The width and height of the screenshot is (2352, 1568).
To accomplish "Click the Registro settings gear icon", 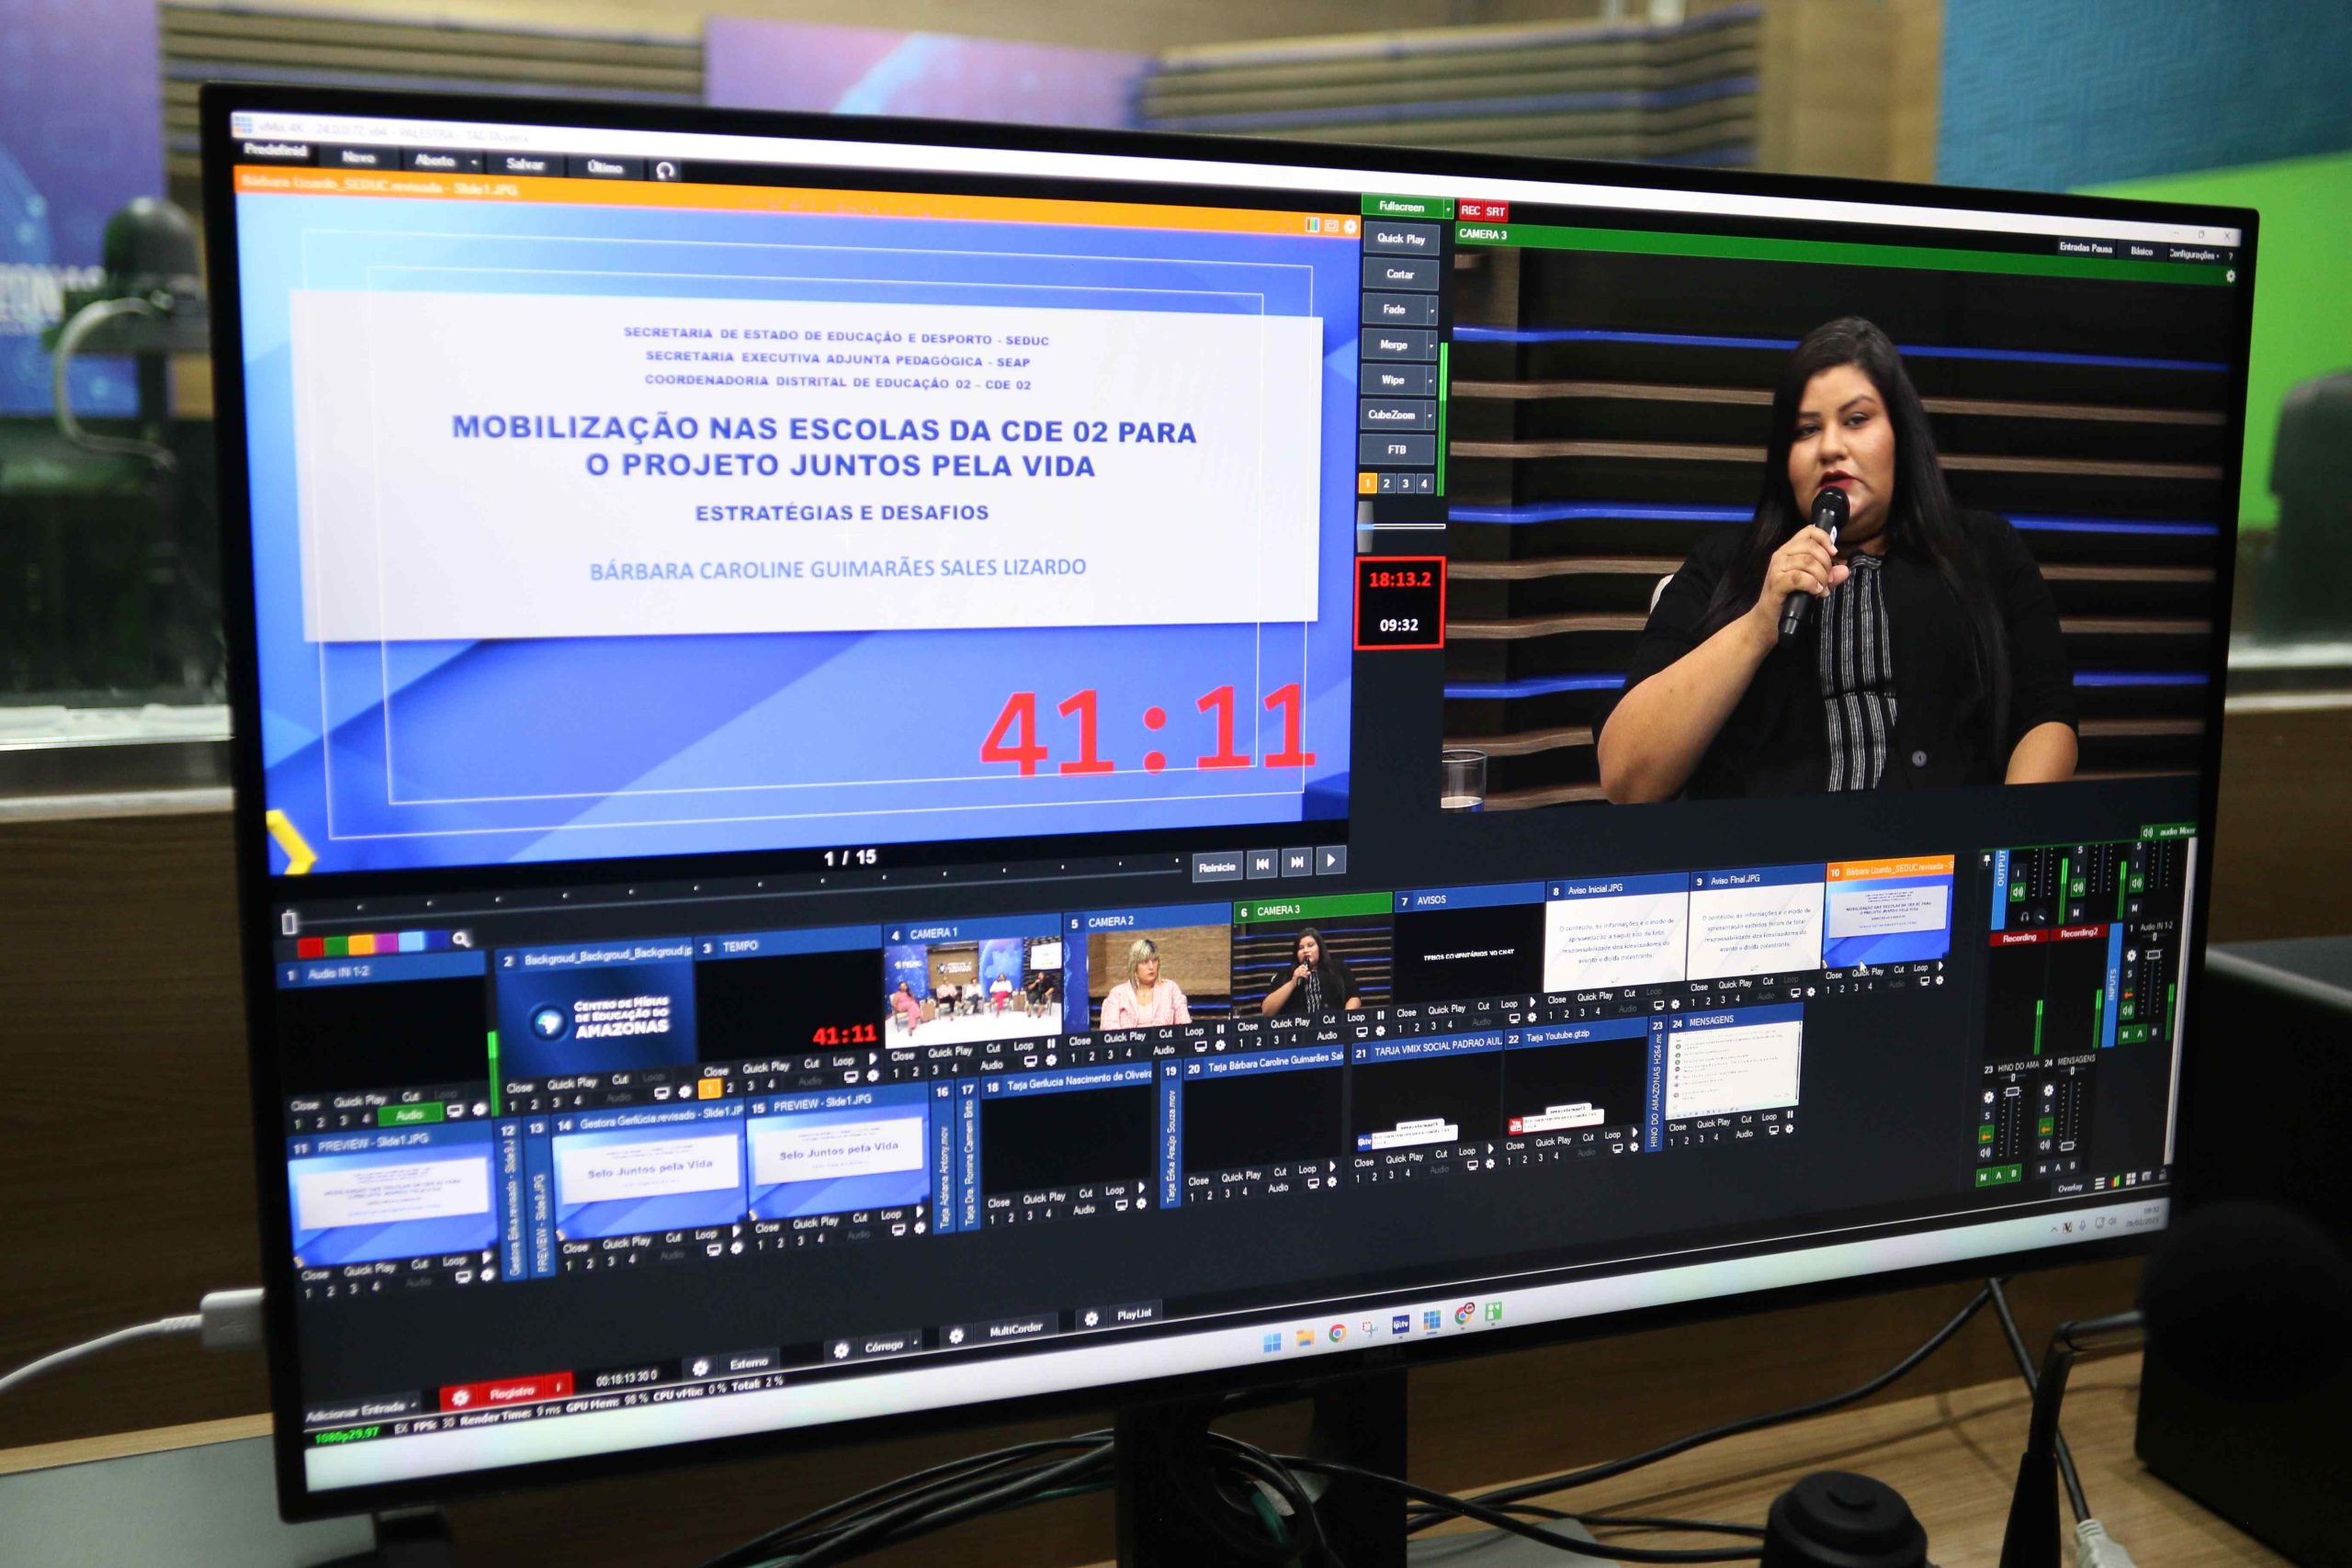I will (460, 1396).
